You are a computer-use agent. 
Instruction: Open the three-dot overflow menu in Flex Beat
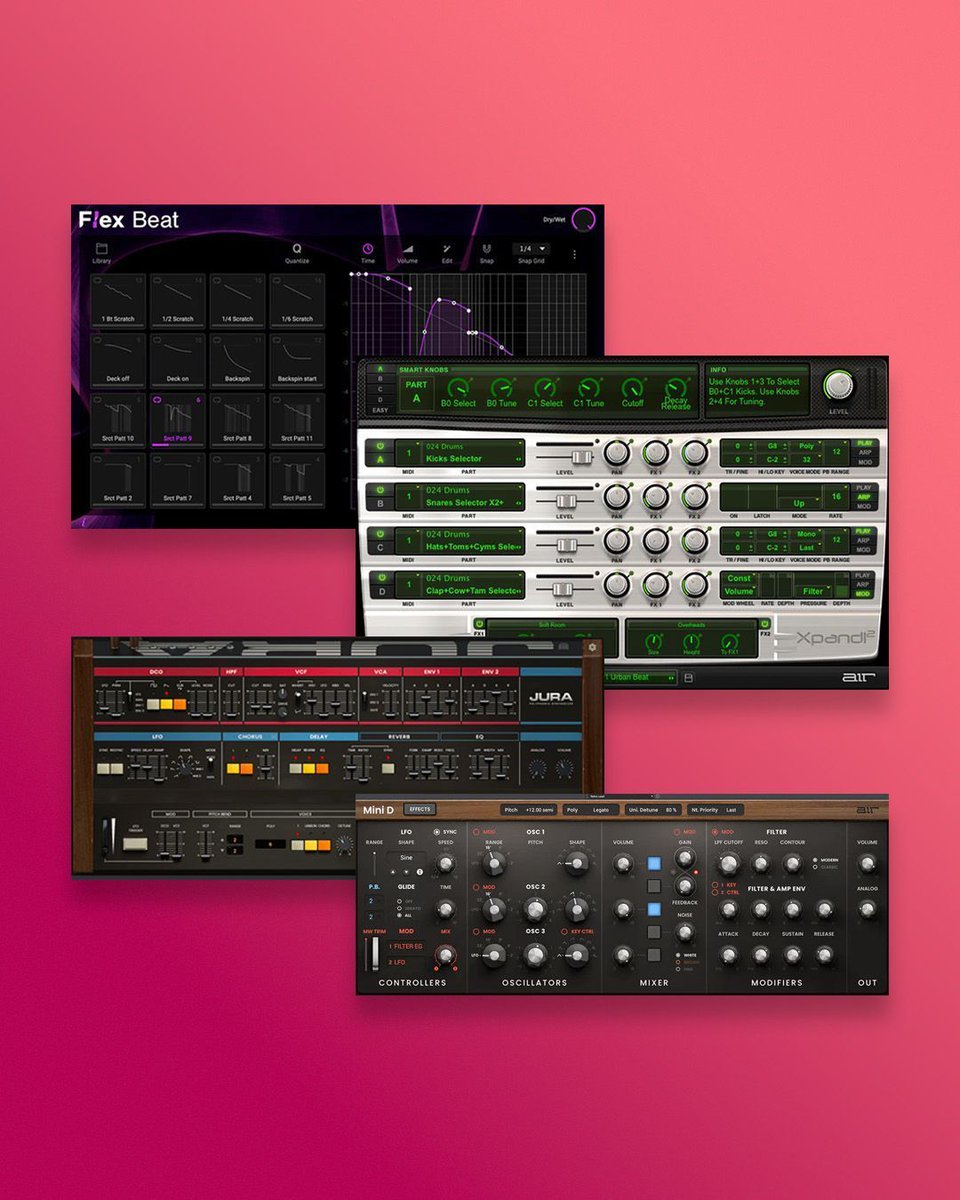575,252
